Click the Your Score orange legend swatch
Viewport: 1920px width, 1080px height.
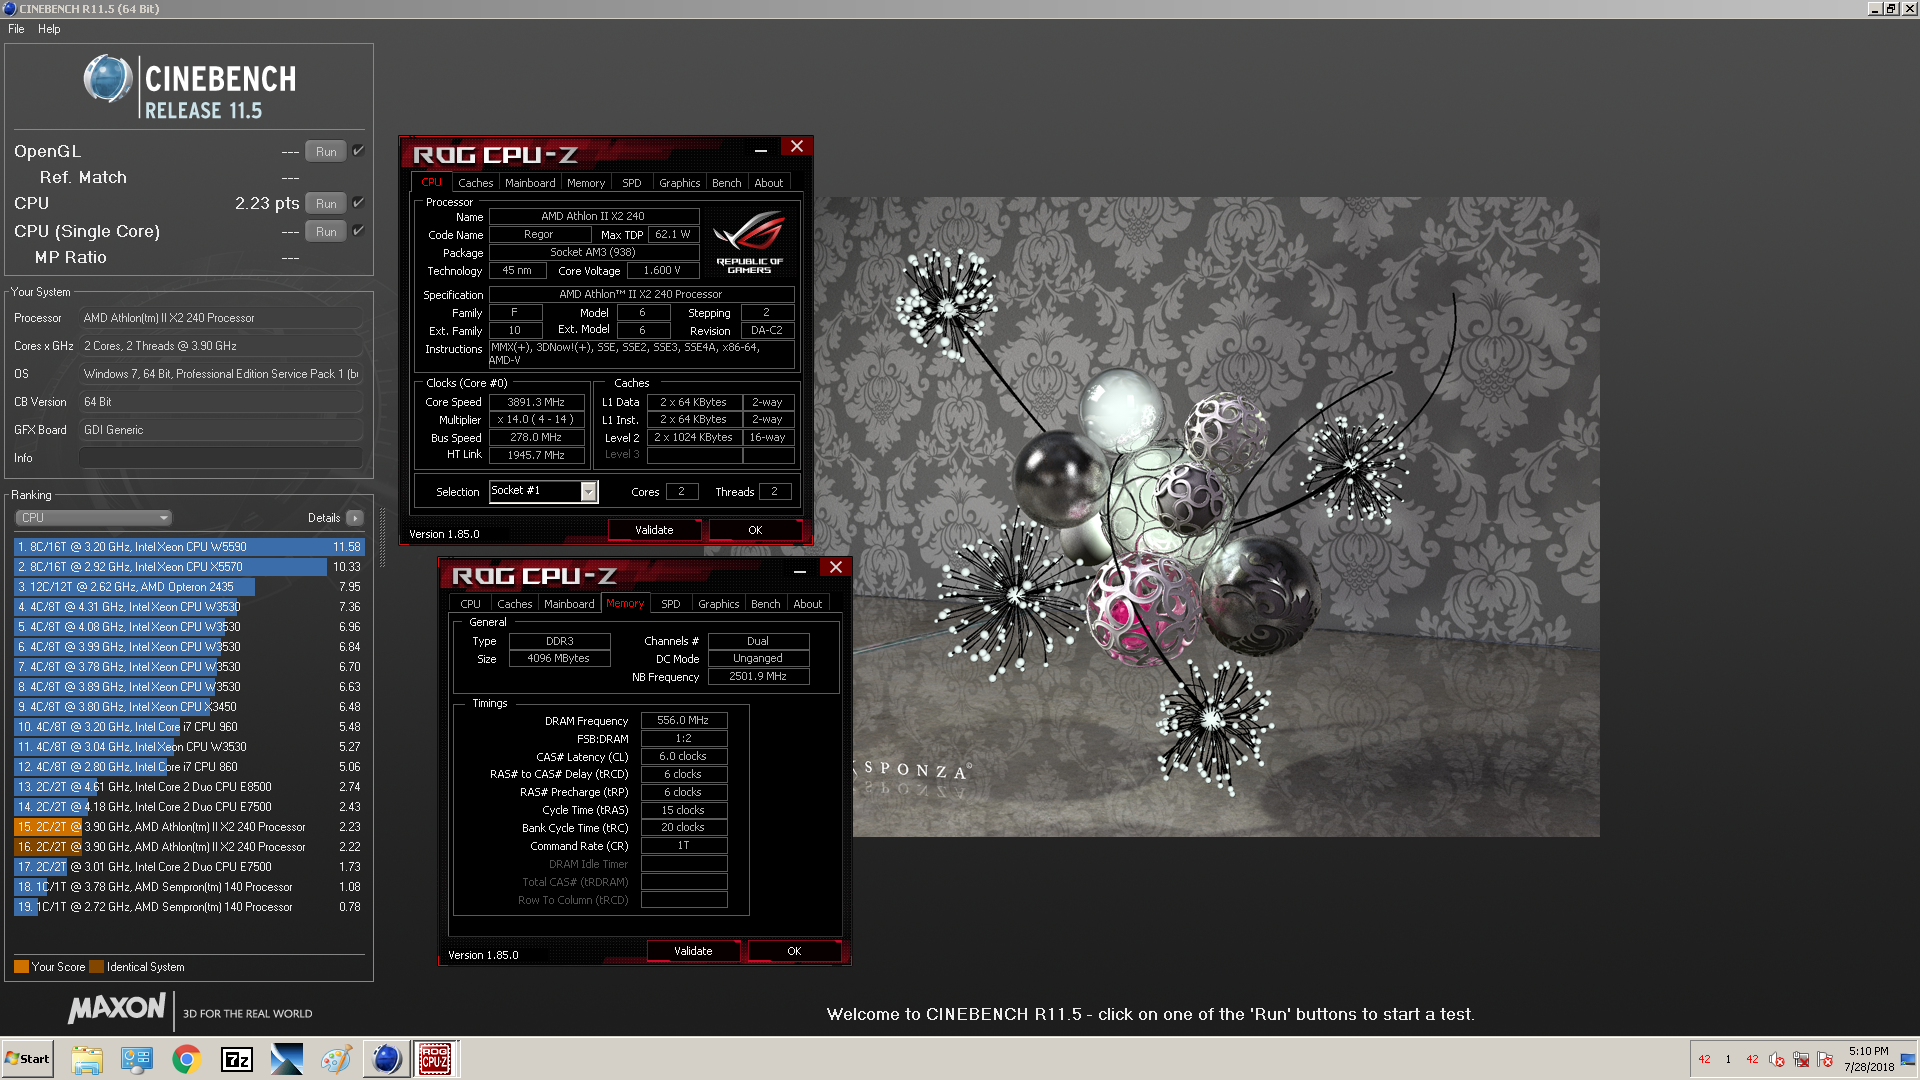(x=21, y=967)
